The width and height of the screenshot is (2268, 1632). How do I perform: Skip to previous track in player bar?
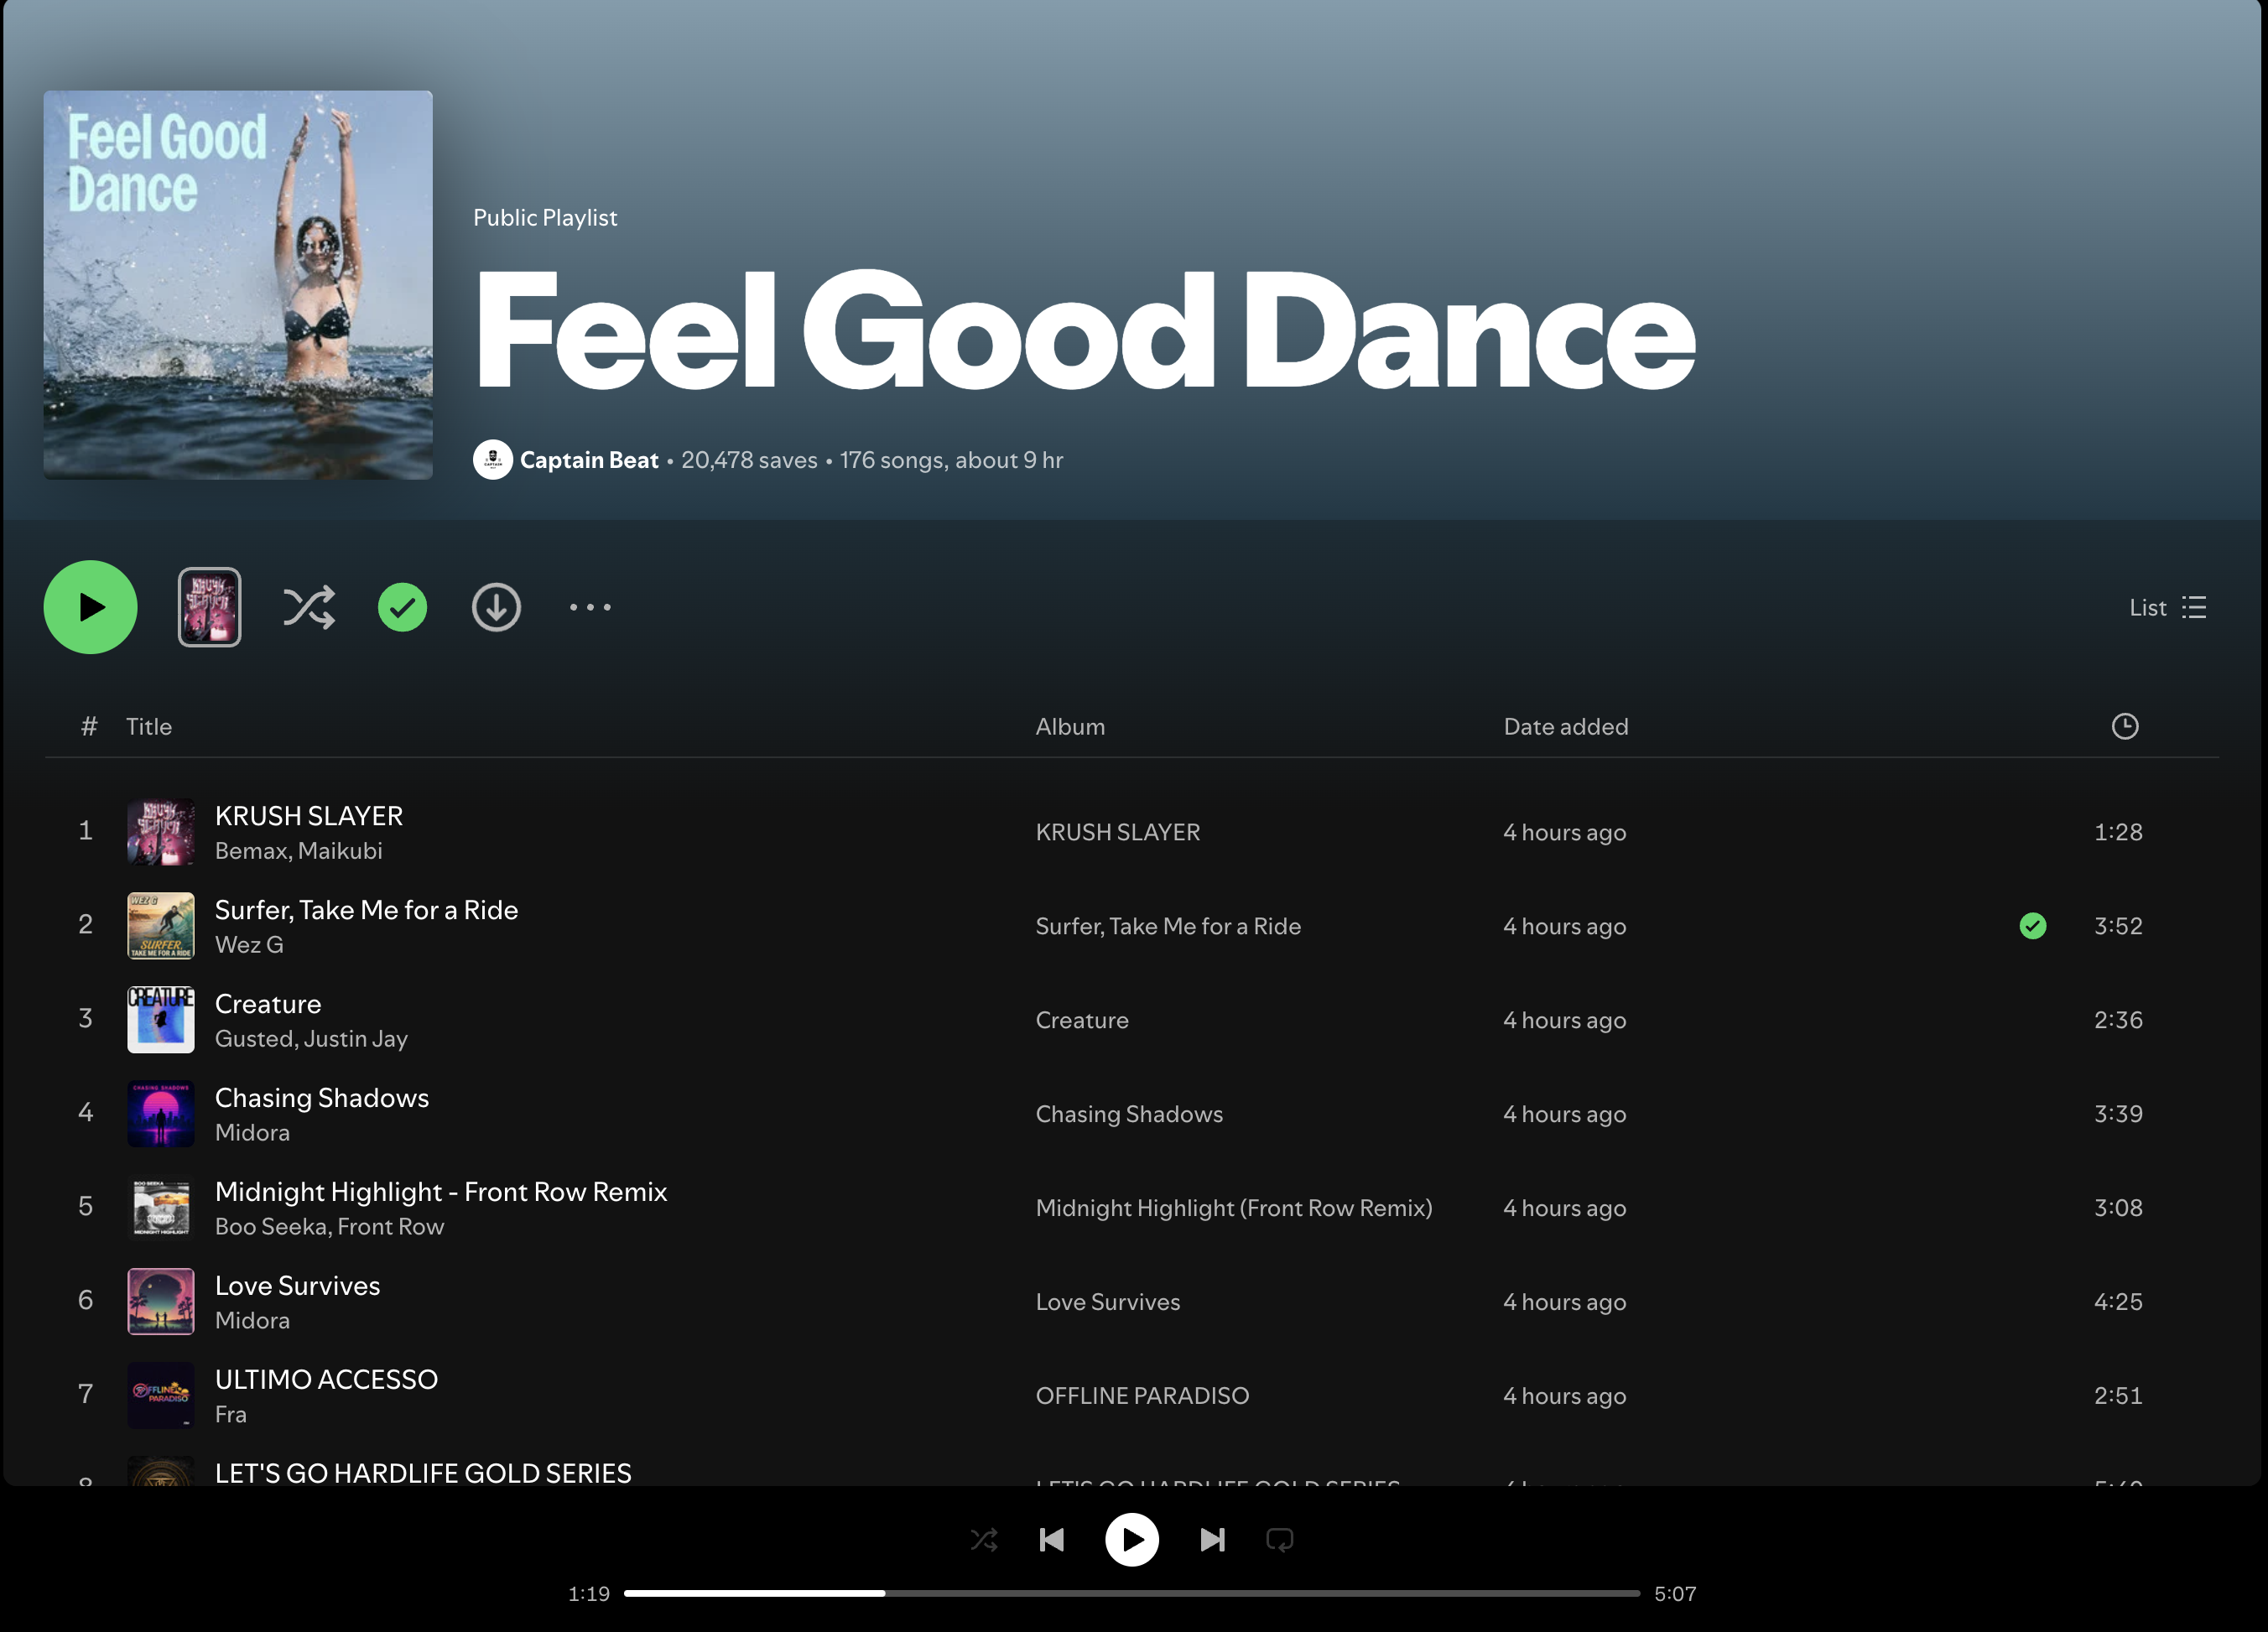(x=1052, y=1540)
